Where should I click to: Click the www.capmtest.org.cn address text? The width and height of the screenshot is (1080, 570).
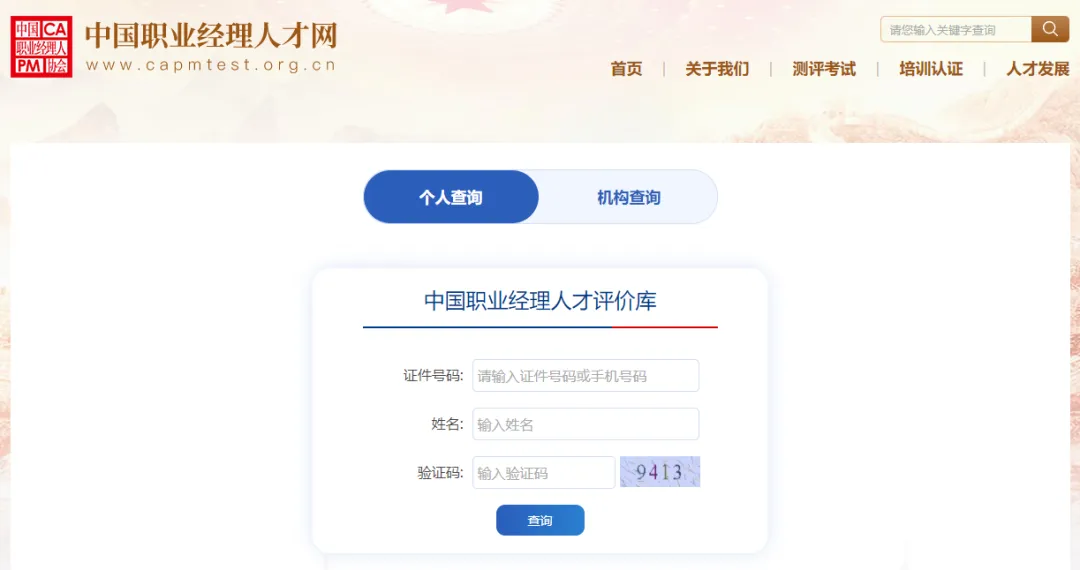(211, 65)
